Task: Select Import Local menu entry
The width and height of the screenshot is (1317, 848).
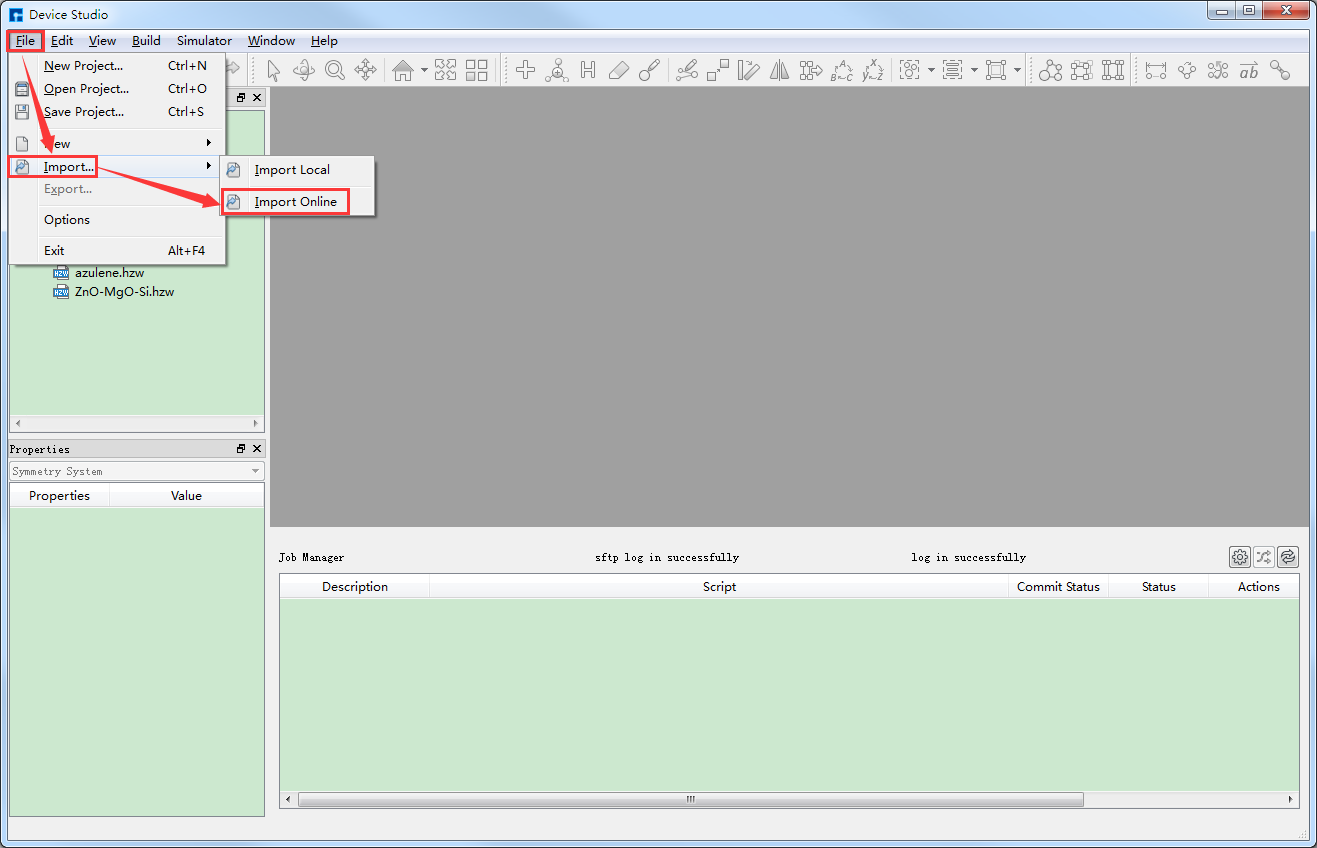Action: pos(292,170)
